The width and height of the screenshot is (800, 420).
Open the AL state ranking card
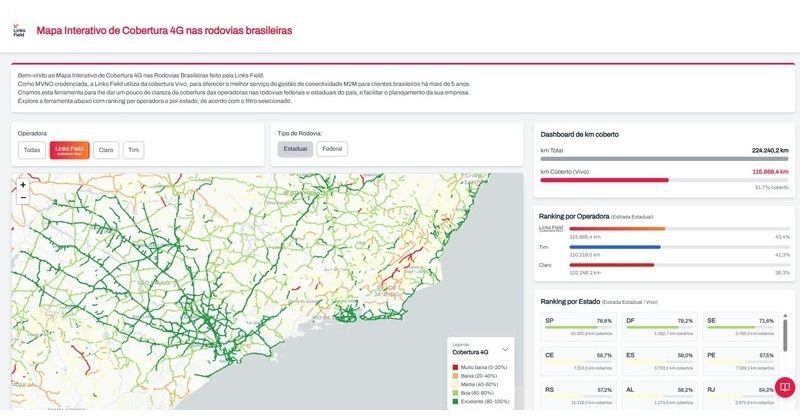click(x=660, y=395)
